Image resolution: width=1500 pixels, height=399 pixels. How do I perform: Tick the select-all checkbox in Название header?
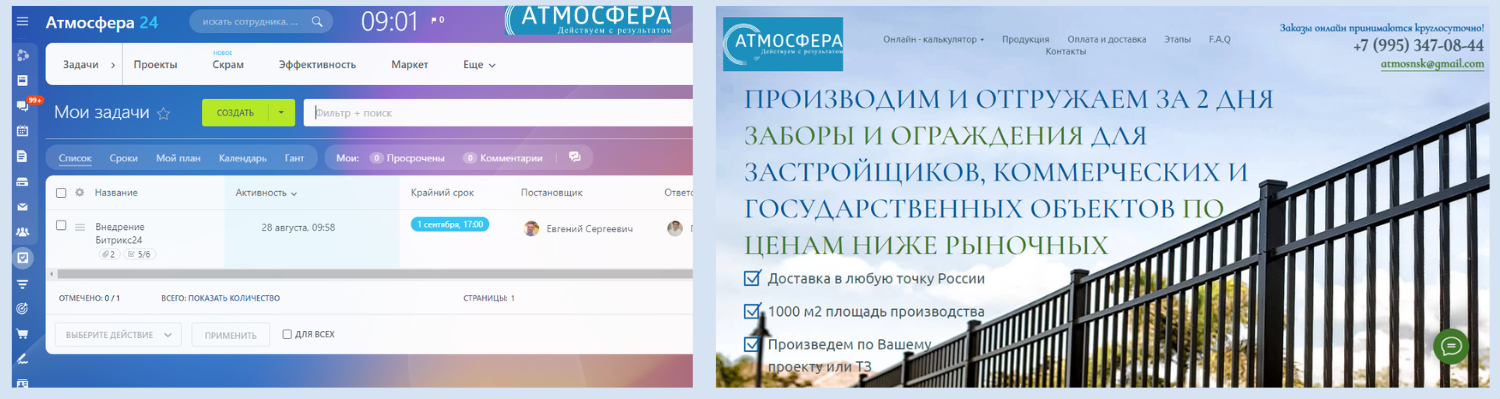click(61, 192)
